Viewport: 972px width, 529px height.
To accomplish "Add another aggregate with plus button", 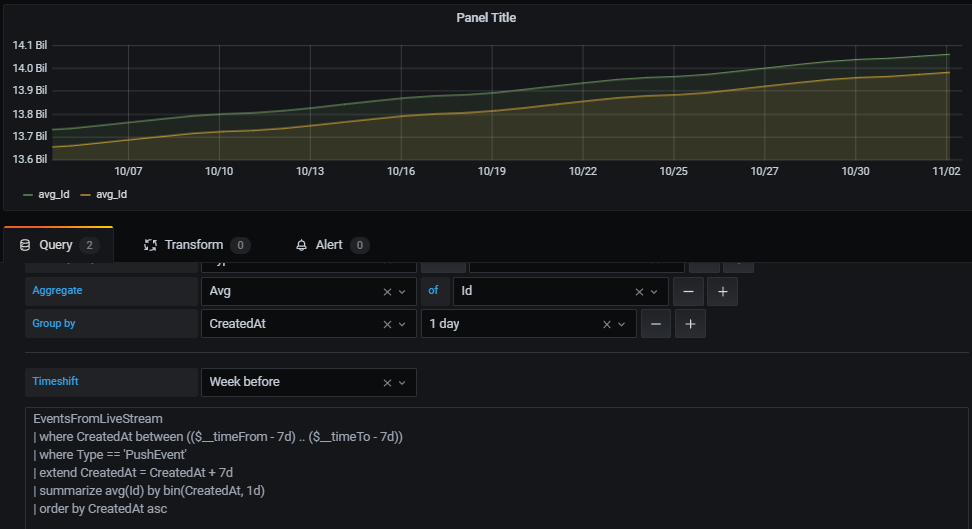I will 723,291.
